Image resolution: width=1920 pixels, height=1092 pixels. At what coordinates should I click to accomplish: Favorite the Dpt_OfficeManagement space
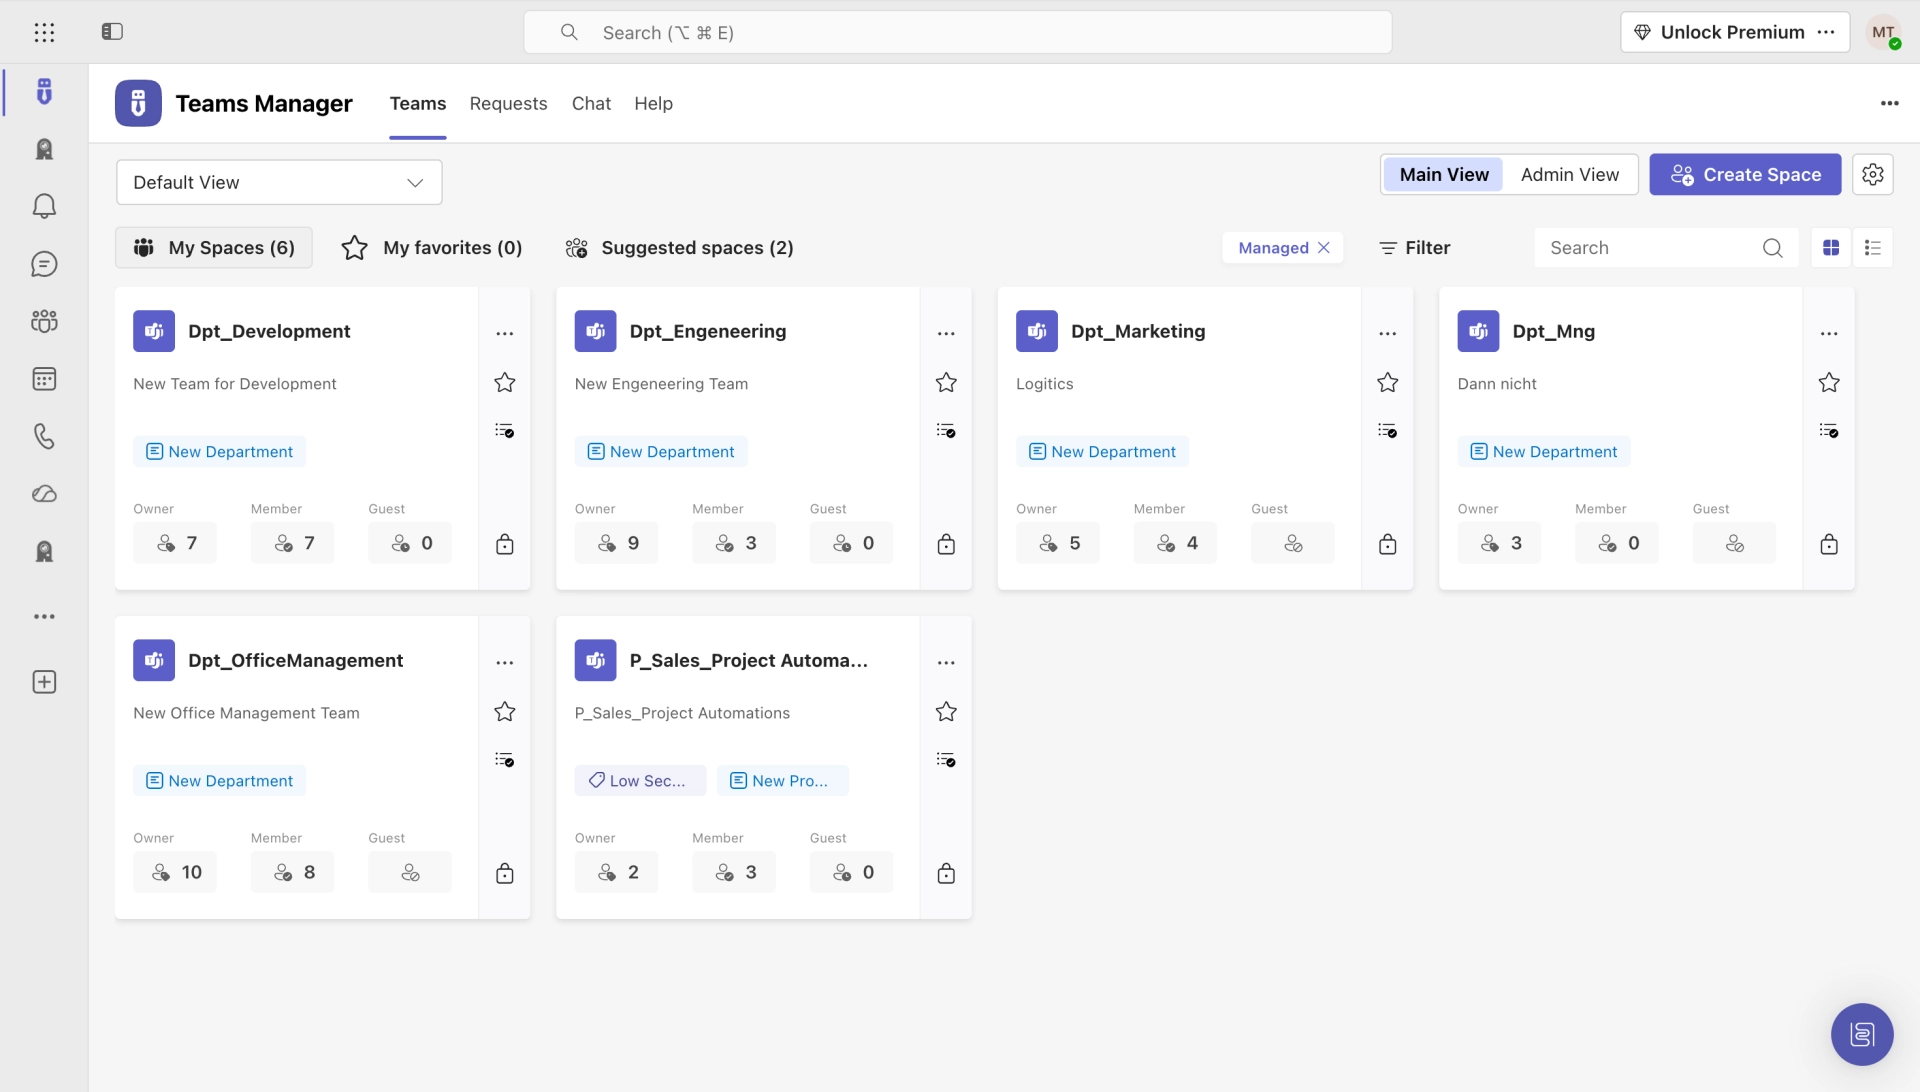click(505, 711)
